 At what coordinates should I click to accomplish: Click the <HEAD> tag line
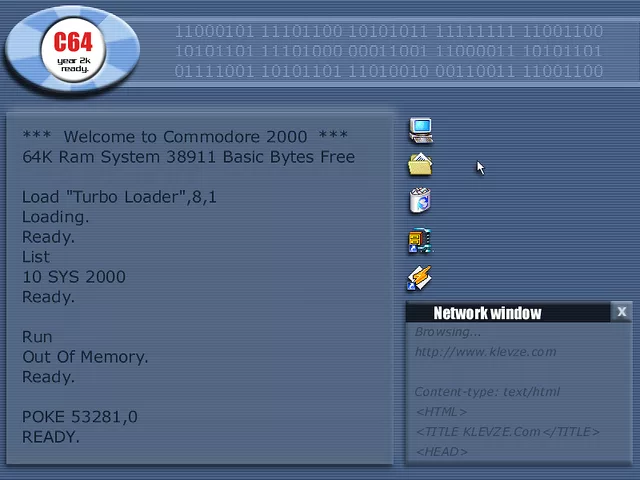441,452
